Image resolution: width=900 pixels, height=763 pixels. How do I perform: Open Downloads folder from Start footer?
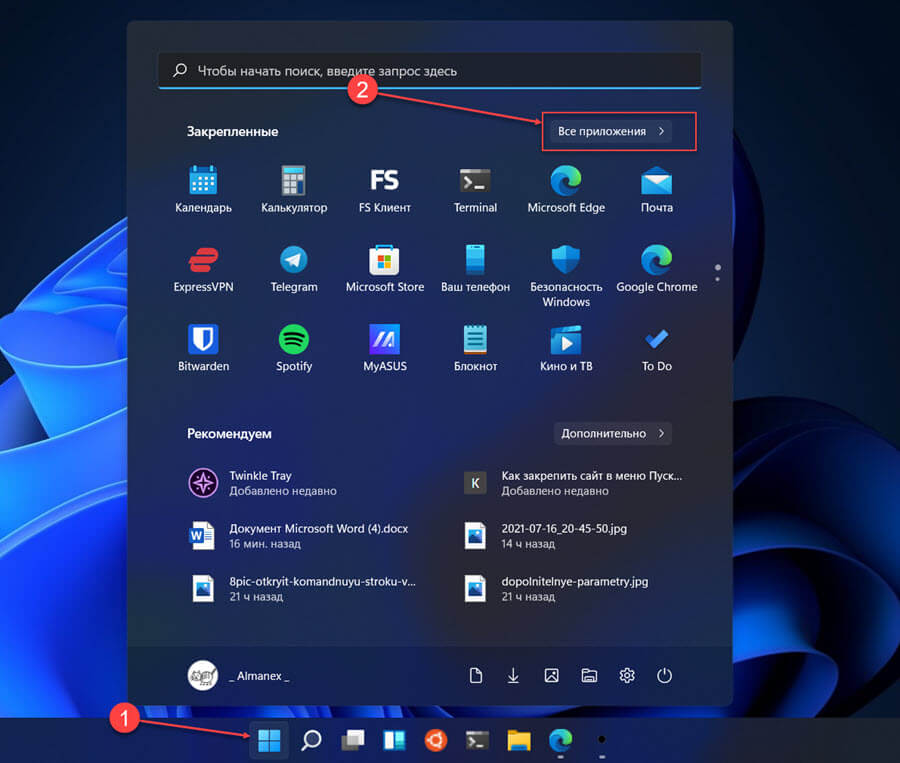click(513, 676)
